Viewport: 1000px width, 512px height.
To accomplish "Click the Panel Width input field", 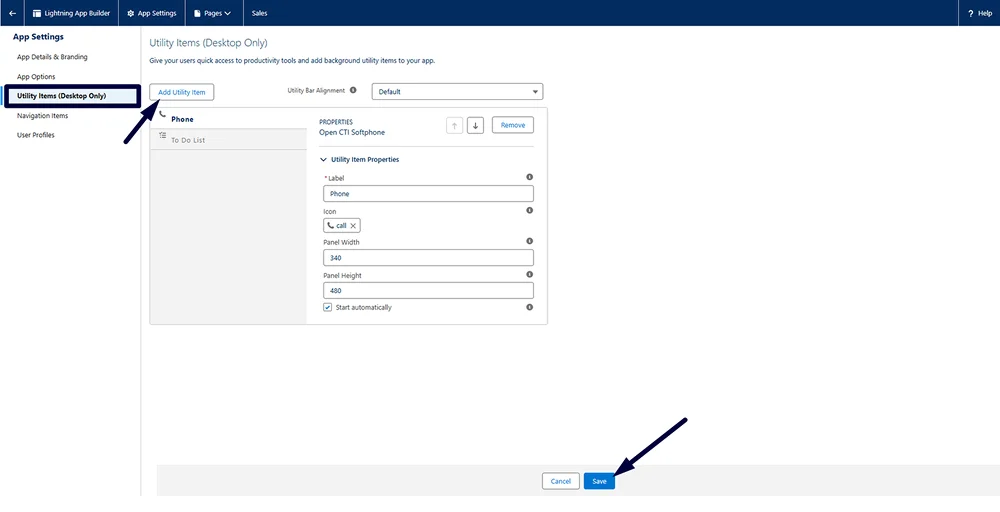I will coord(429,258).
